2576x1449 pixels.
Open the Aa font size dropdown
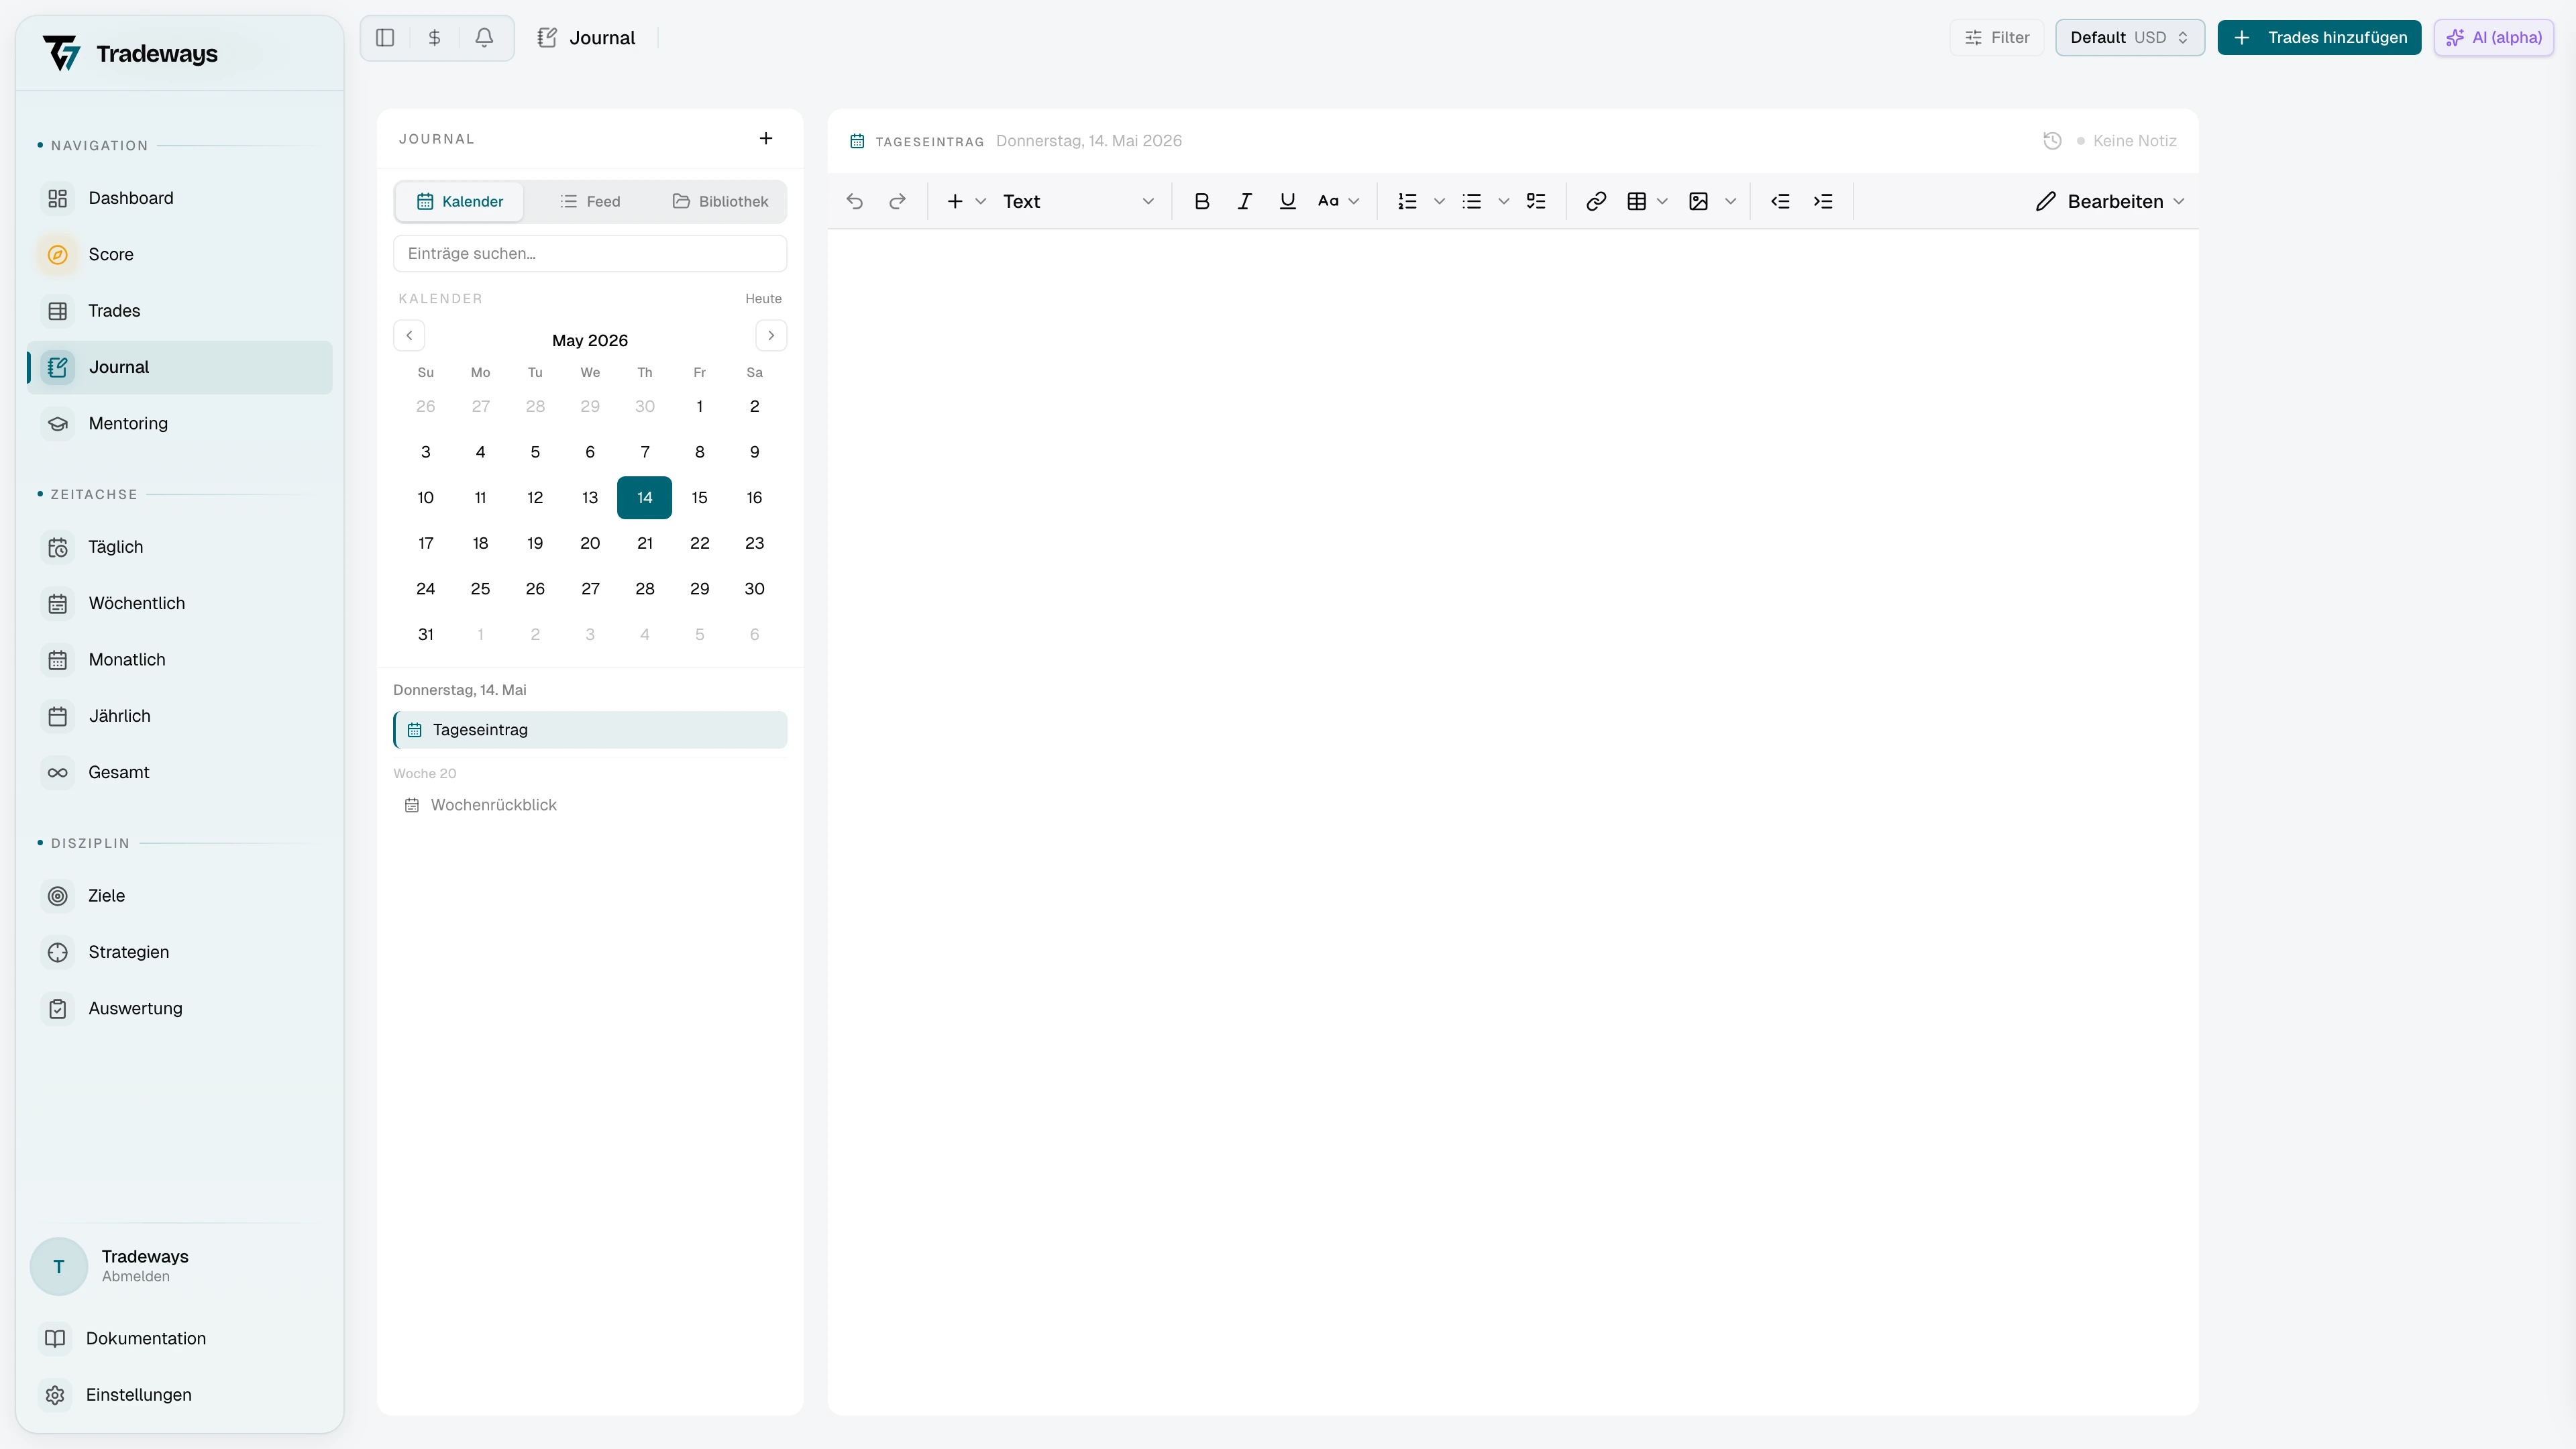pyautogui.click(x=1338, y=201)
